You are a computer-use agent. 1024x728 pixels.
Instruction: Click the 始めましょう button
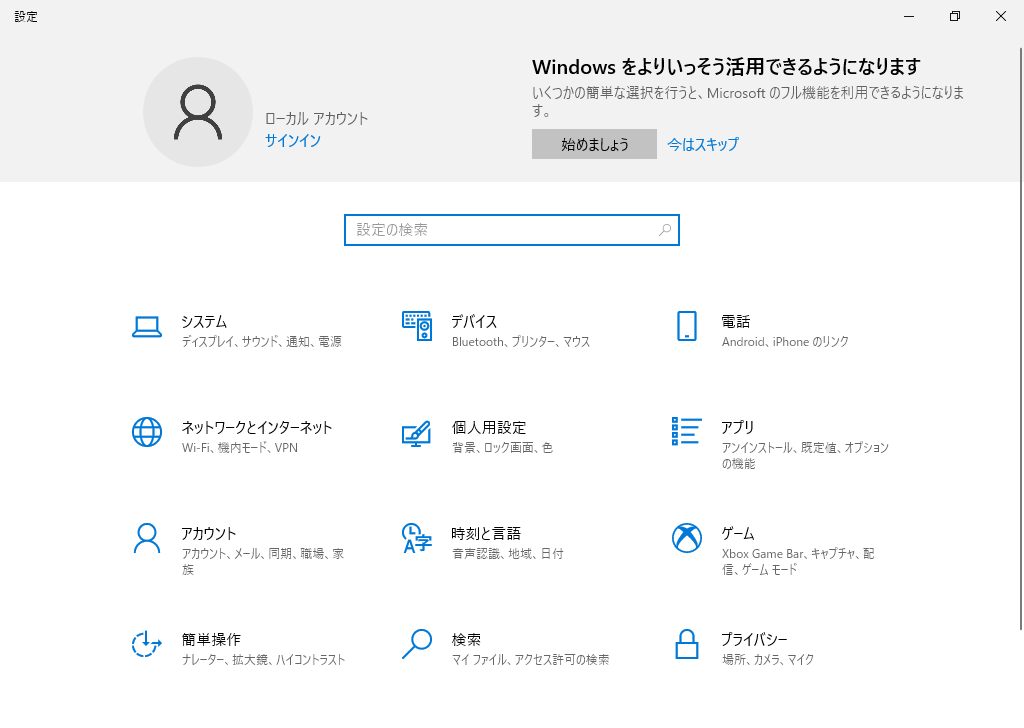click(594, 144)
